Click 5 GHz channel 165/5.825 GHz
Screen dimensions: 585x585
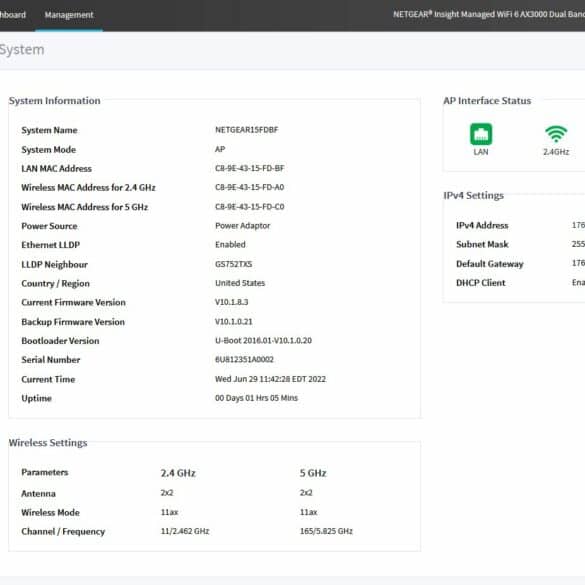coord(326,531)
